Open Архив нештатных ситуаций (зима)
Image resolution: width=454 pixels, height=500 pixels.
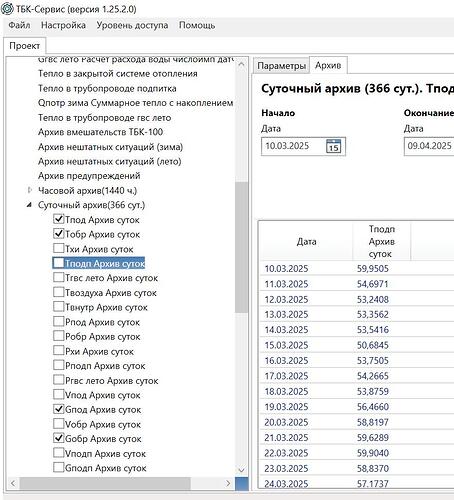(110, 147)
